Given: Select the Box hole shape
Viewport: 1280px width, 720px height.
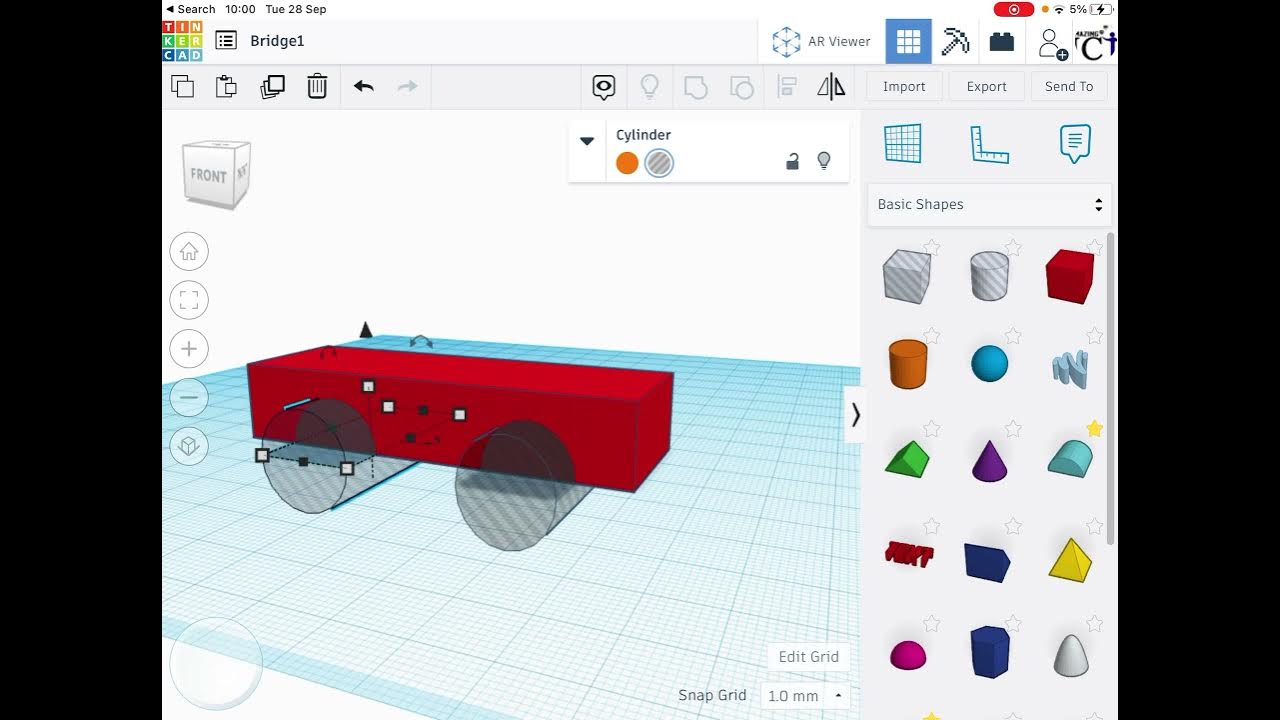Looking at the screenshot, I should [x=907, y=276].
